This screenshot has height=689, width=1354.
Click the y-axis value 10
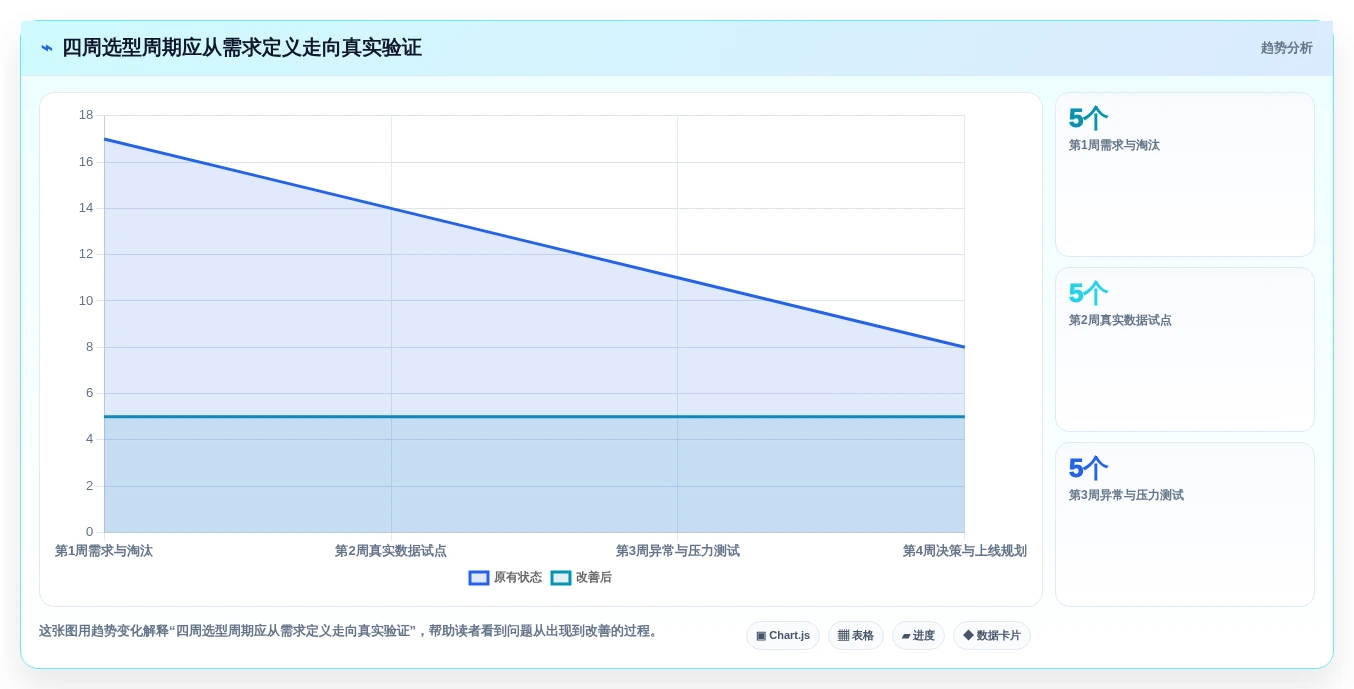click(x=86, y=300)
